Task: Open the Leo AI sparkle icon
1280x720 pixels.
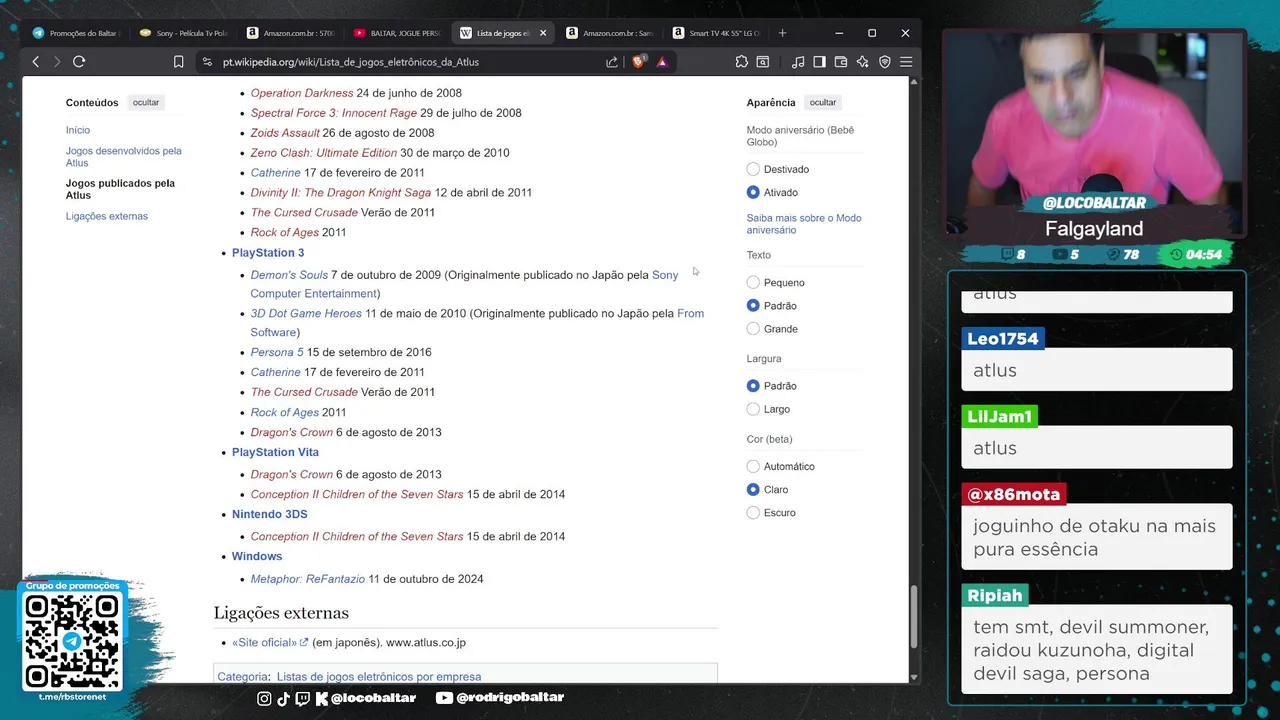Action: tap(863, 62)
